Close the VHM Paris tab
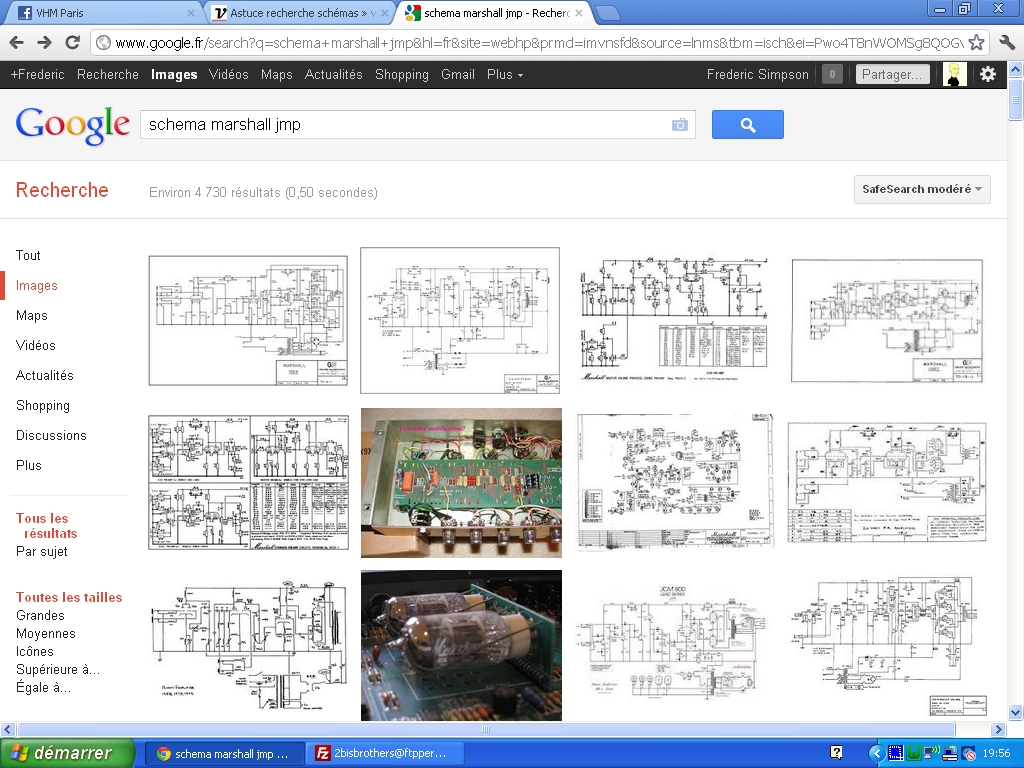The height and width of the screenshot is (768, 1024). (191, 12)
